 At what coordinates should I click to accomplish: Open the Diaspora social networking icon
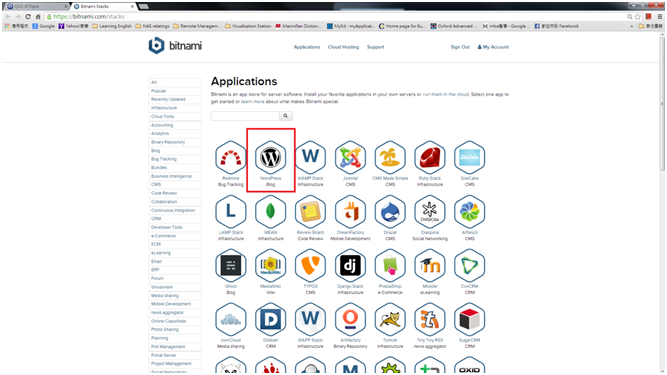(x=430, y=212)
